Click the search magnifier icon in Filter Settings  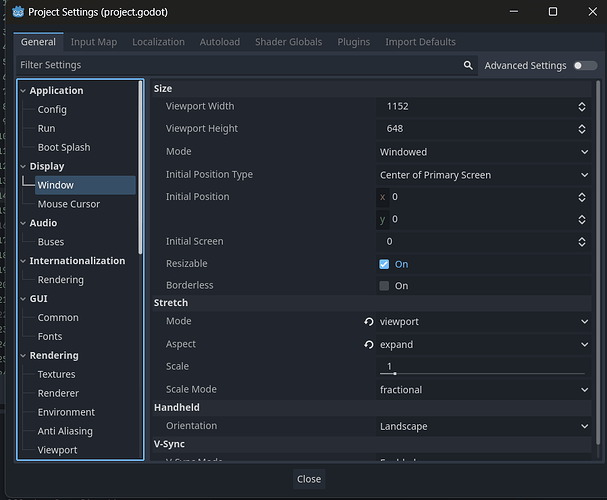[468, 65]
